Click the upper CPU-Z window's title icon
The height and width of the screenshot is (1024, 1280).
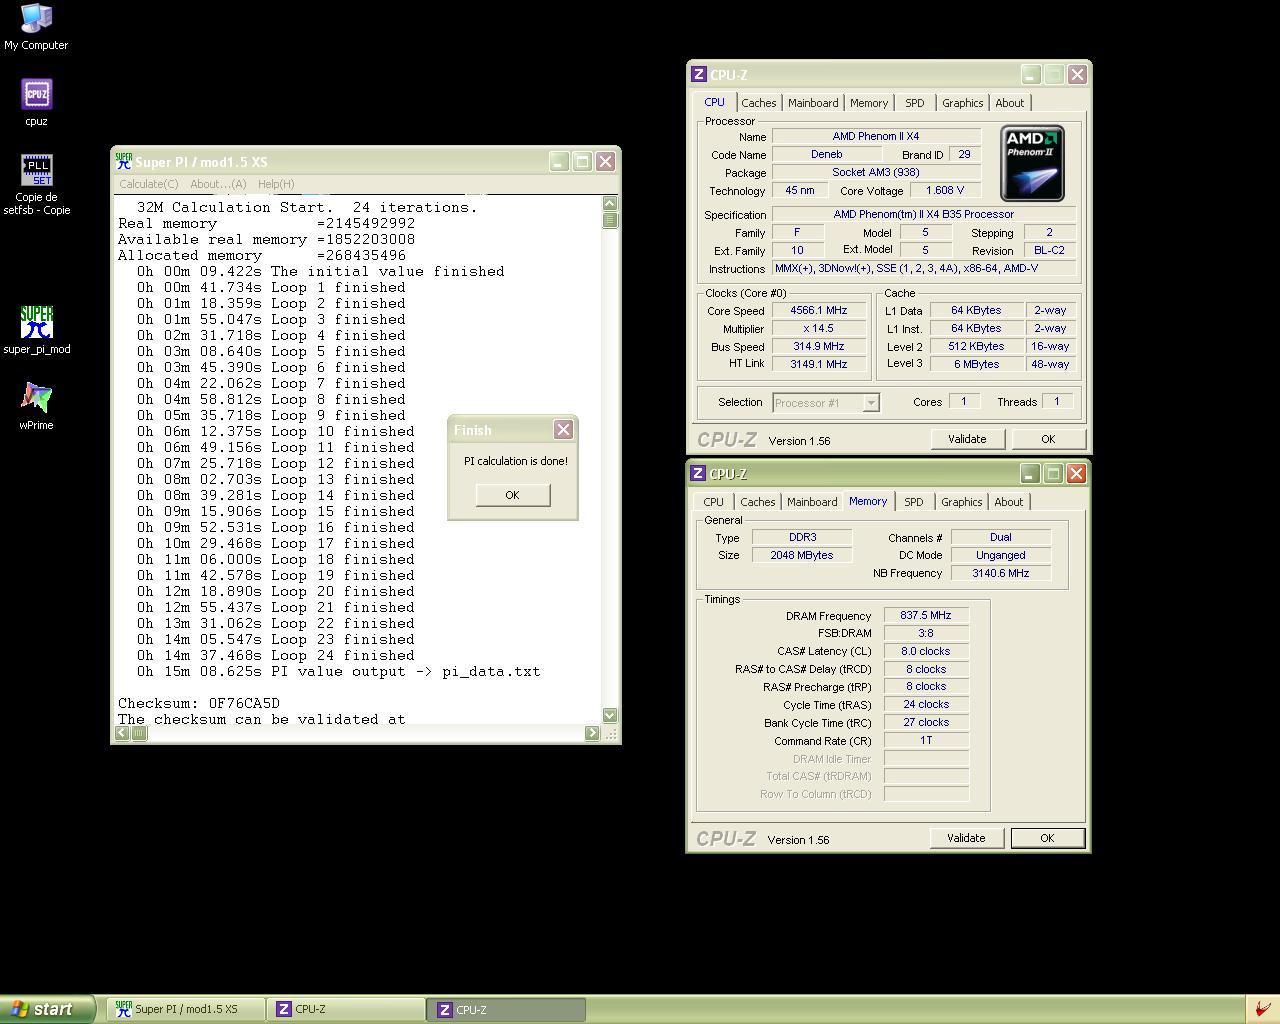[698, 74]
